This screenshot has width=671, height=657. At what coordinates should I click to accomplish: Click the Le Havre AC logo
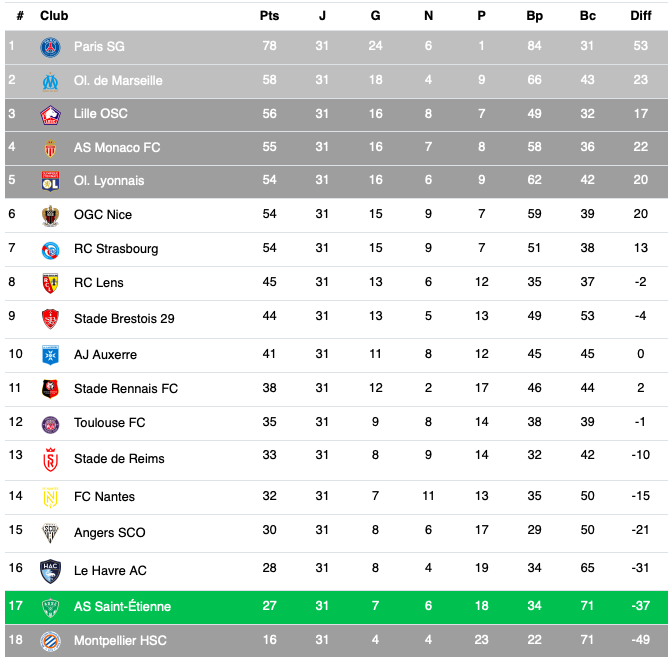click(x=50, y=571)
